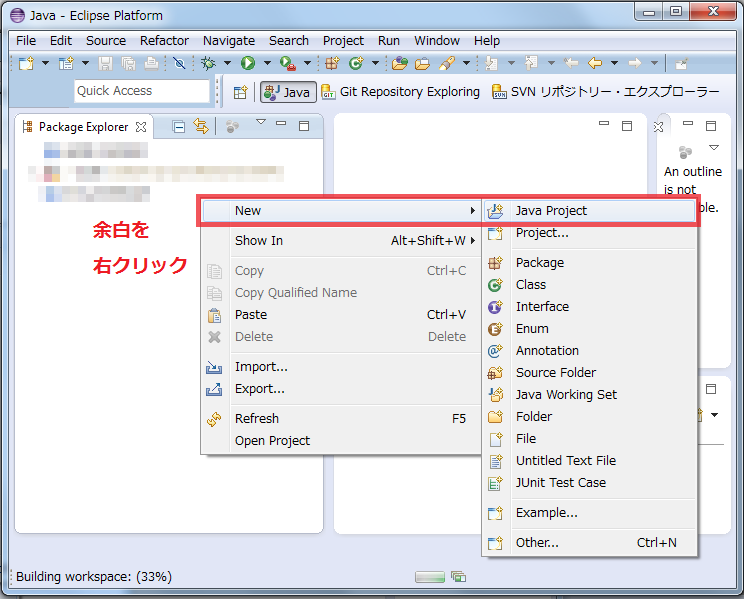This screenshot has width=744, height=599.
Task: Open the Source menu
Action: point(106,41)
